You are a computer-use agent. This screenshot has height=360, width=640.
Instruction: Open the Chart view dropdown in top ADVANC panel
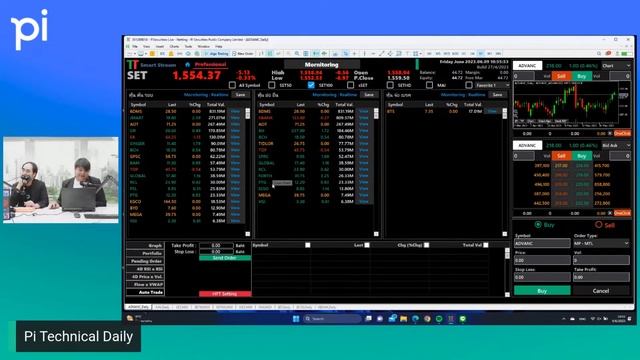616,66
